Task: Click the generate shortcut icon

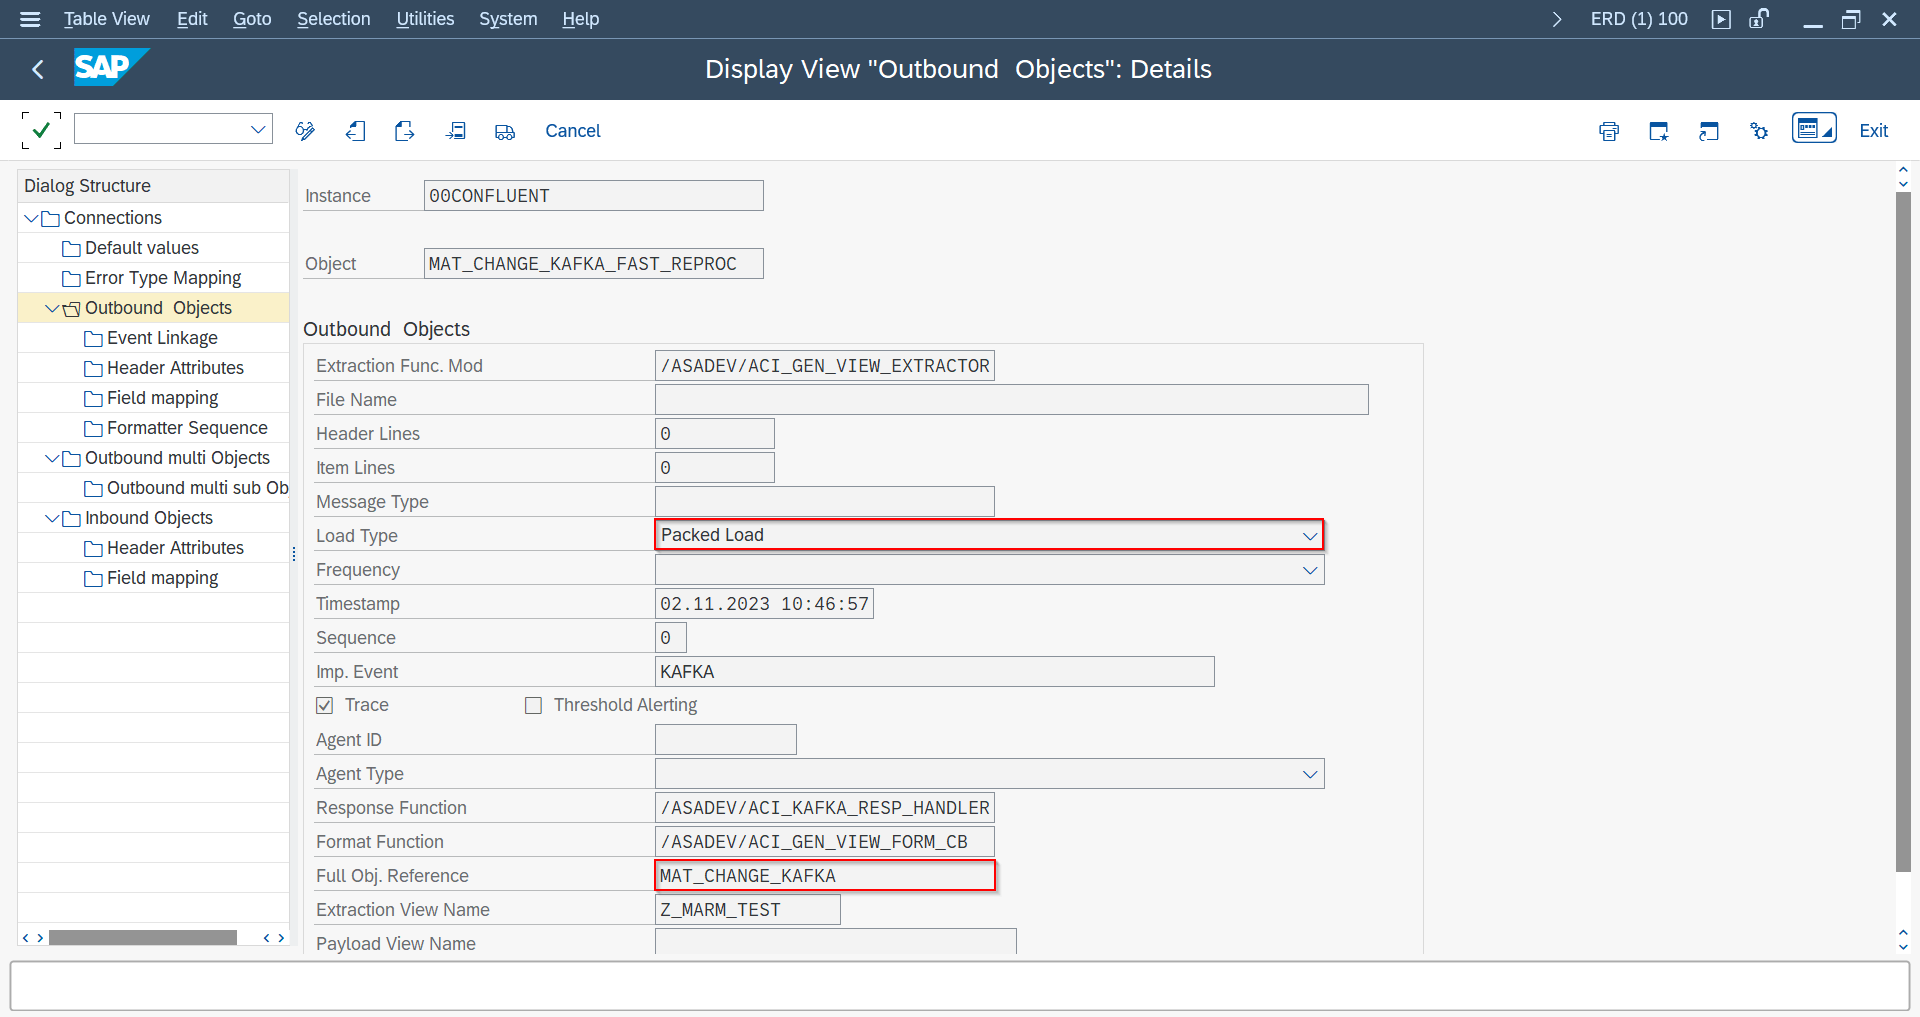Action: click(x=1709, y=131)
